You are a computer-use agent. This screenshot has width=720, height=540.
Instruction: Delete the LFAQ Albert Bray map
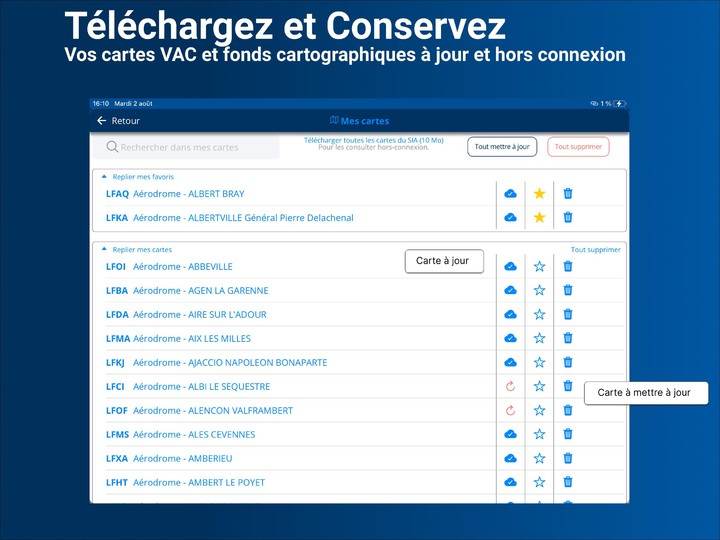pyautogui.click(x=568, y=193)
